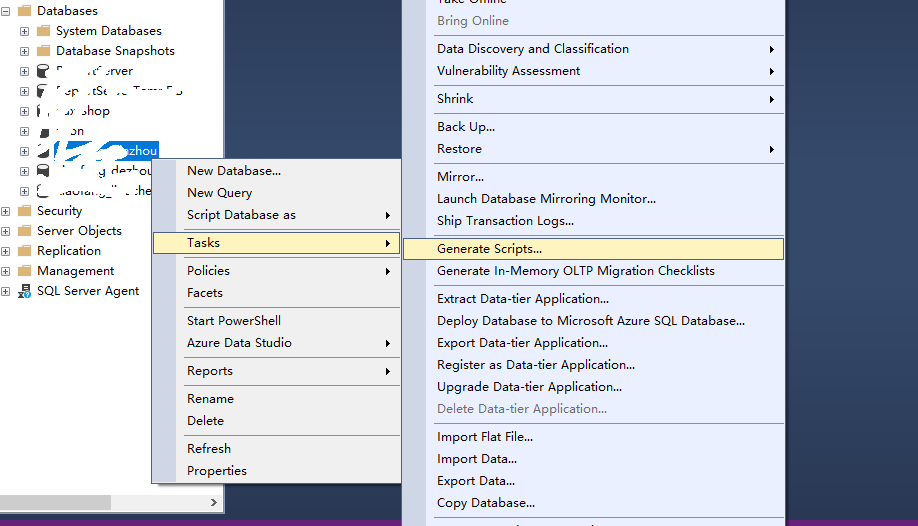Click the Security folder icon

[x=25, y=211]
